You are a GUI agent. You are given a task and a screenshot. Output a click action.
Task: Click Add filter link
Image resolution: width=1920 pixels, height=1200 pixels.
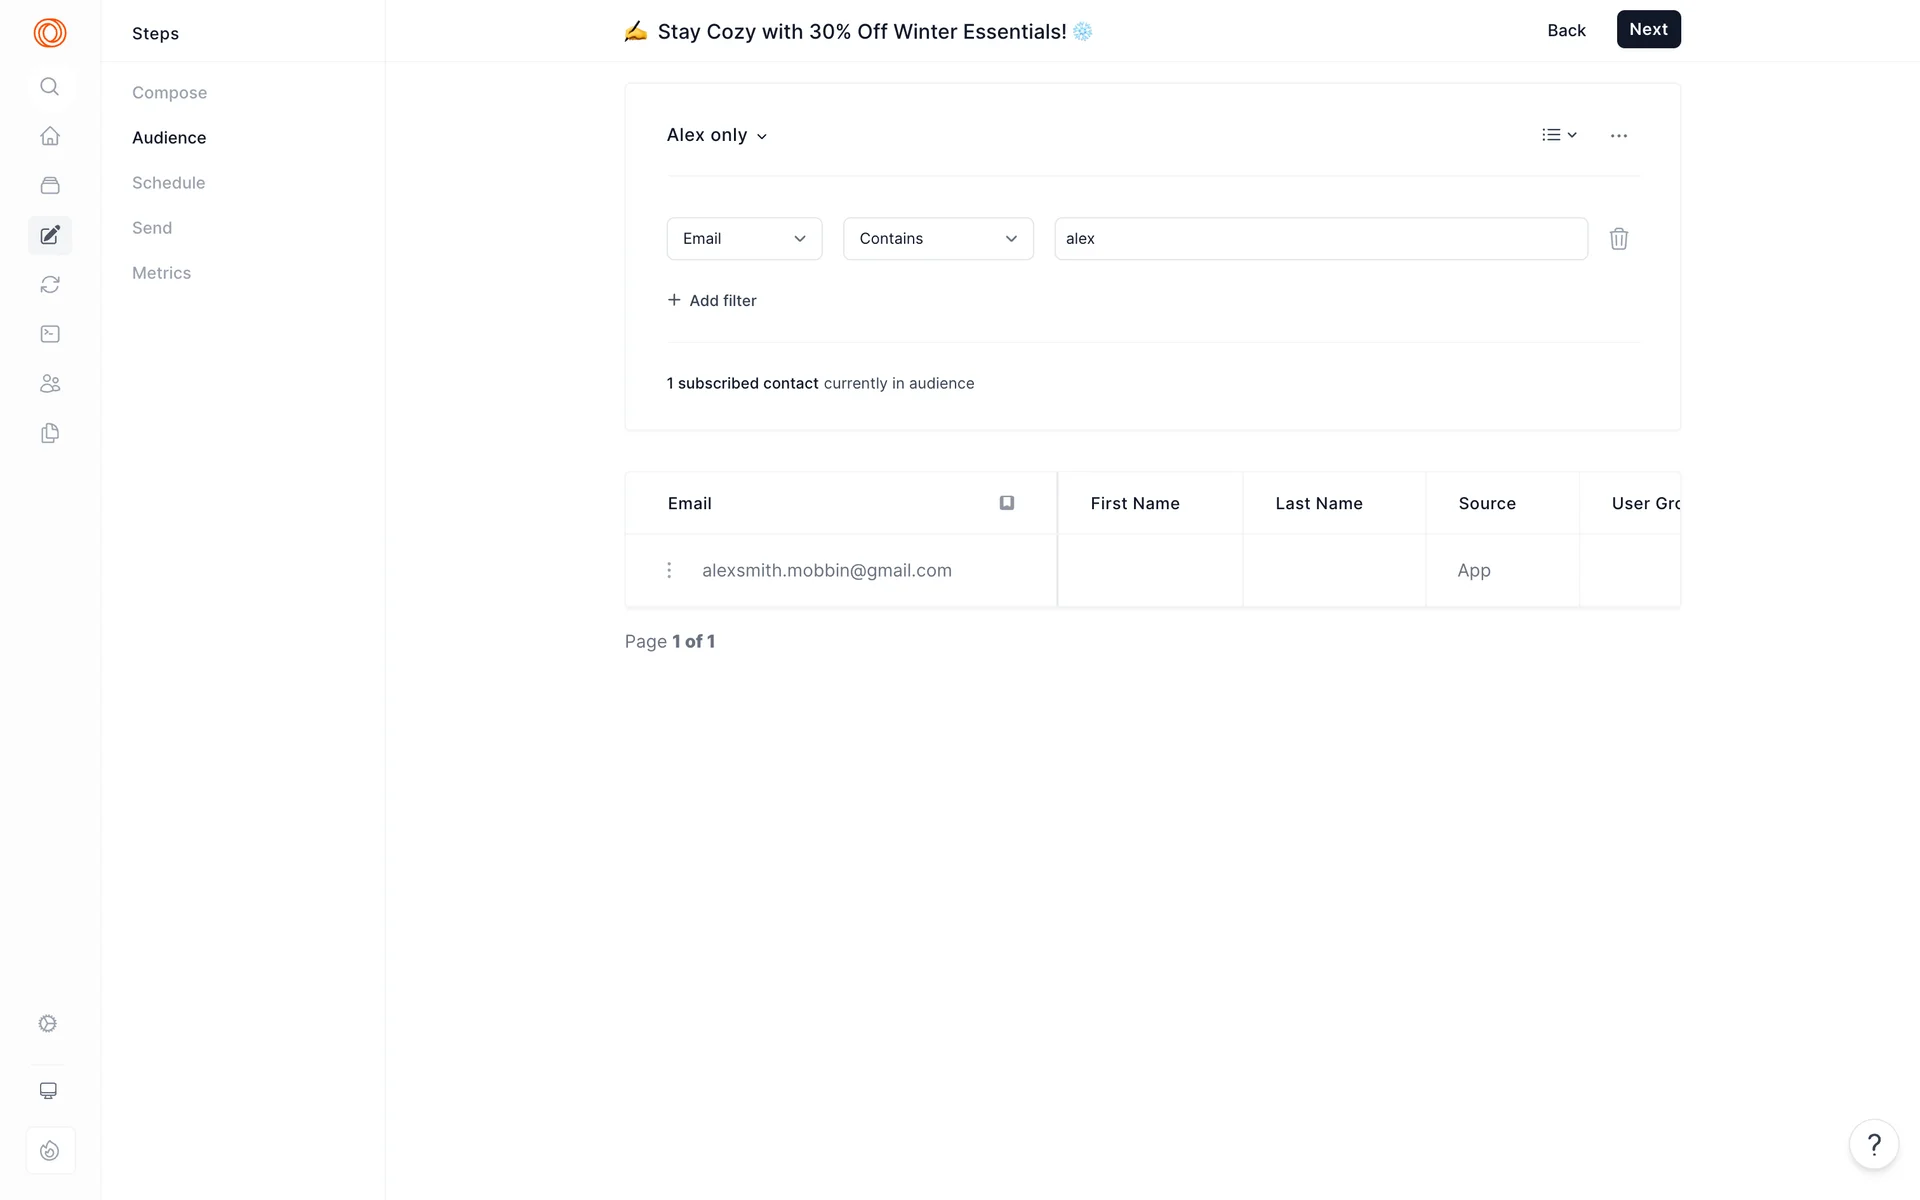pyautogui.click(x=712, y=301)
